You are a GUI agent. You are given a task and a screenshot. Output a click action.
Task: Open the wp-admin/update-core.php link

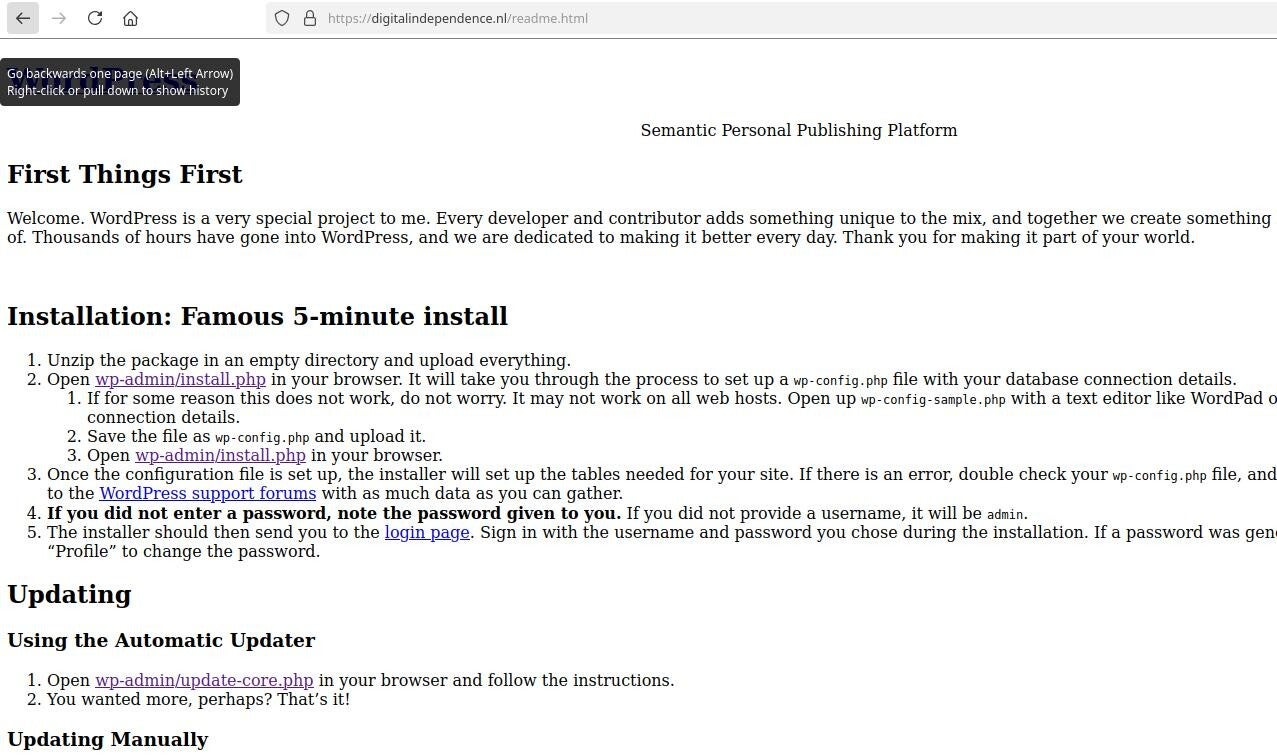(x=204, y=681)
